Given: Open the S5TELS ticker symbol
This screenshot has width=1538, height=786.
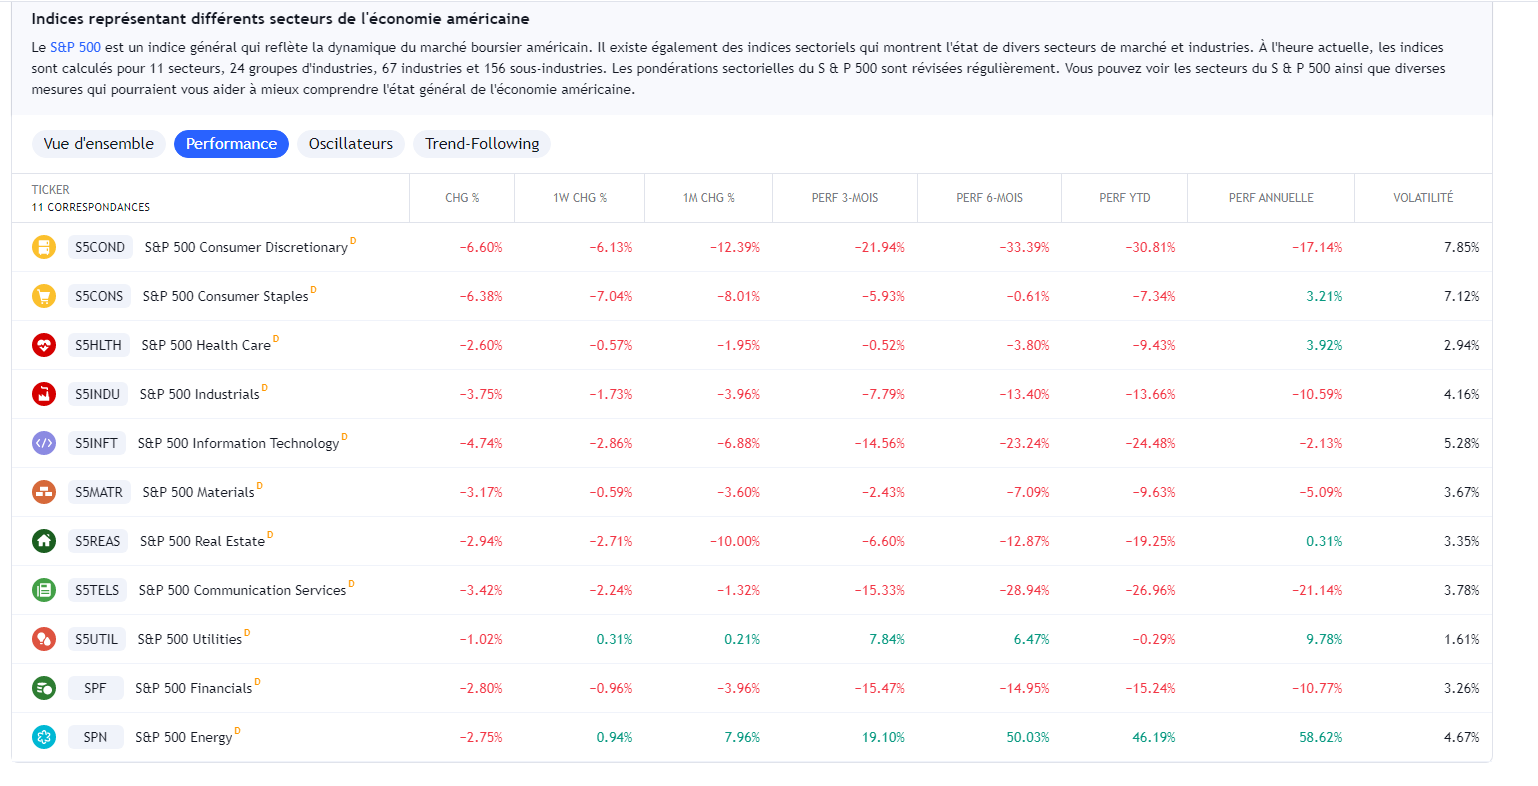Looking at the screenshot, I should pos(97,590).
